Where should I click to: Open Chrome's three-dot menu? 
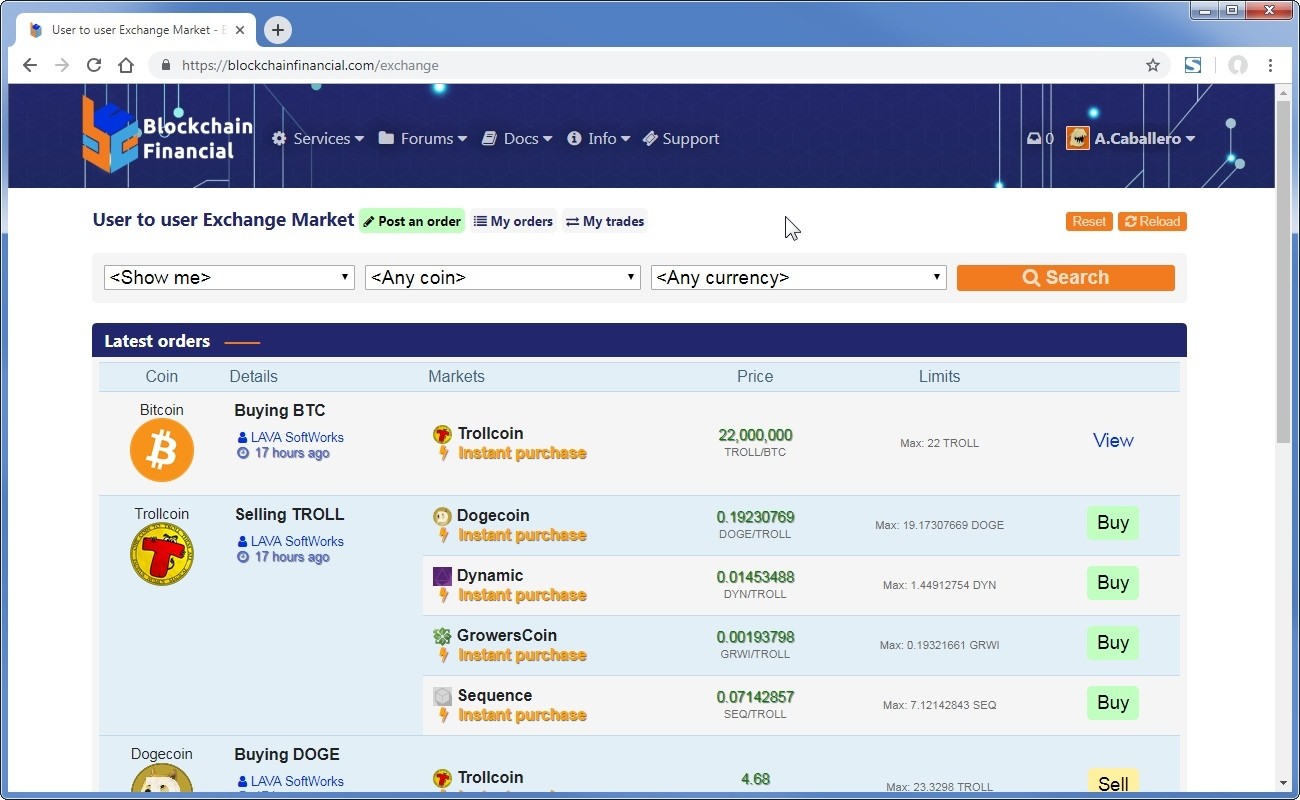coord(1270,65)
